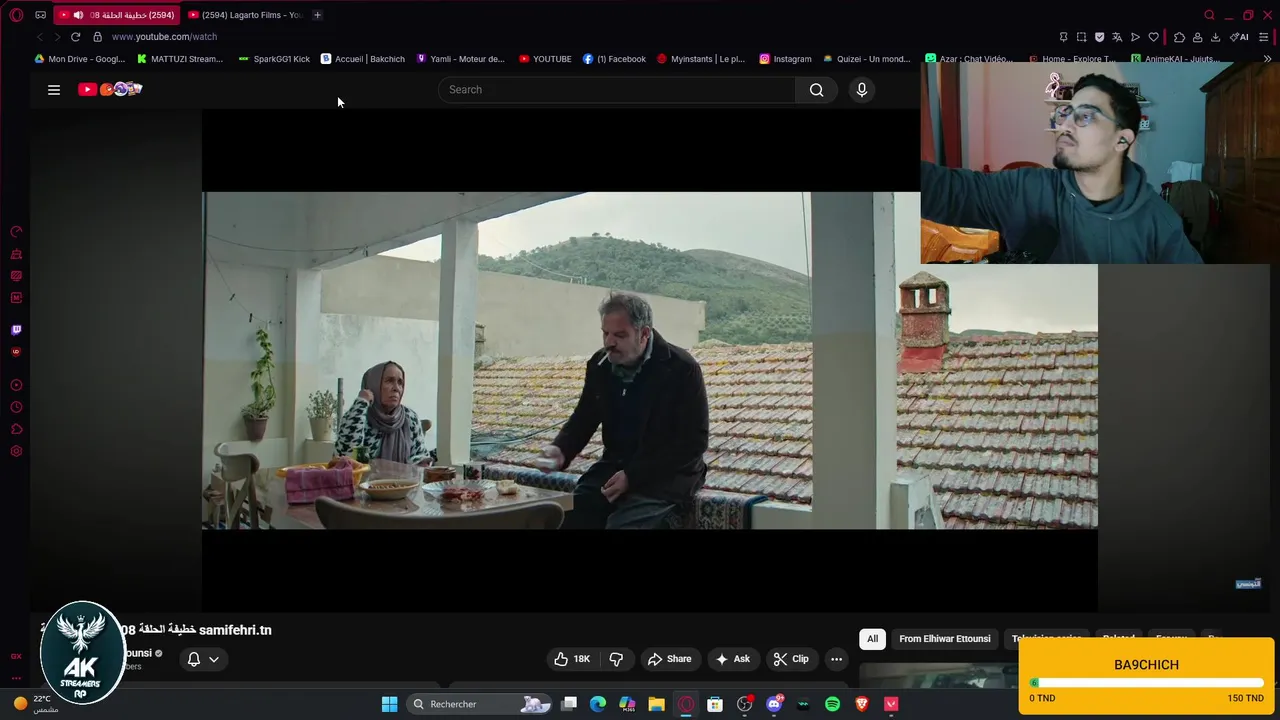Click the BA9CHICH donation progress bar
1280x720 pixels.
[x=1147, y=683]
